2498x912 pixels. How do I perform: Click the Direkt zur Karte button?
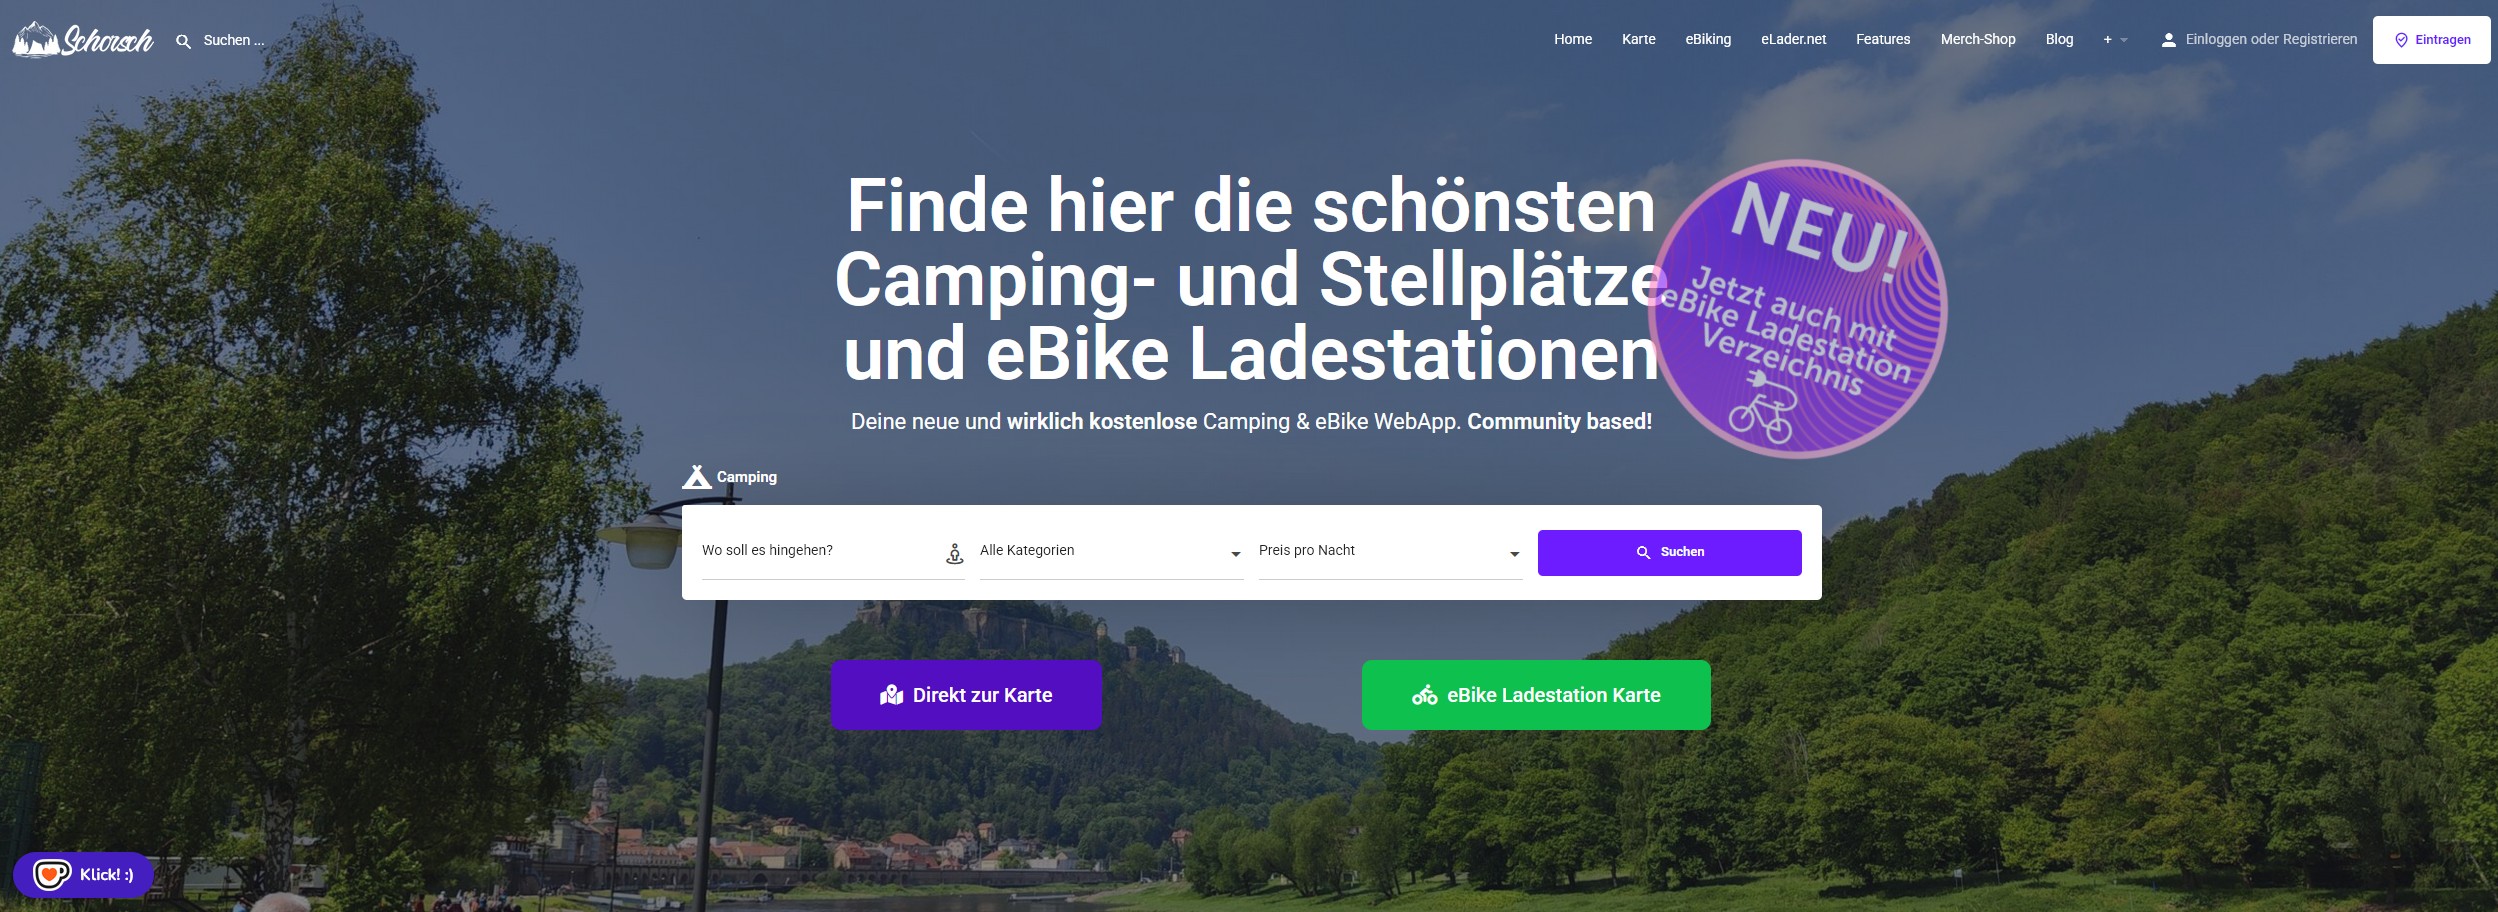(966, 695)
